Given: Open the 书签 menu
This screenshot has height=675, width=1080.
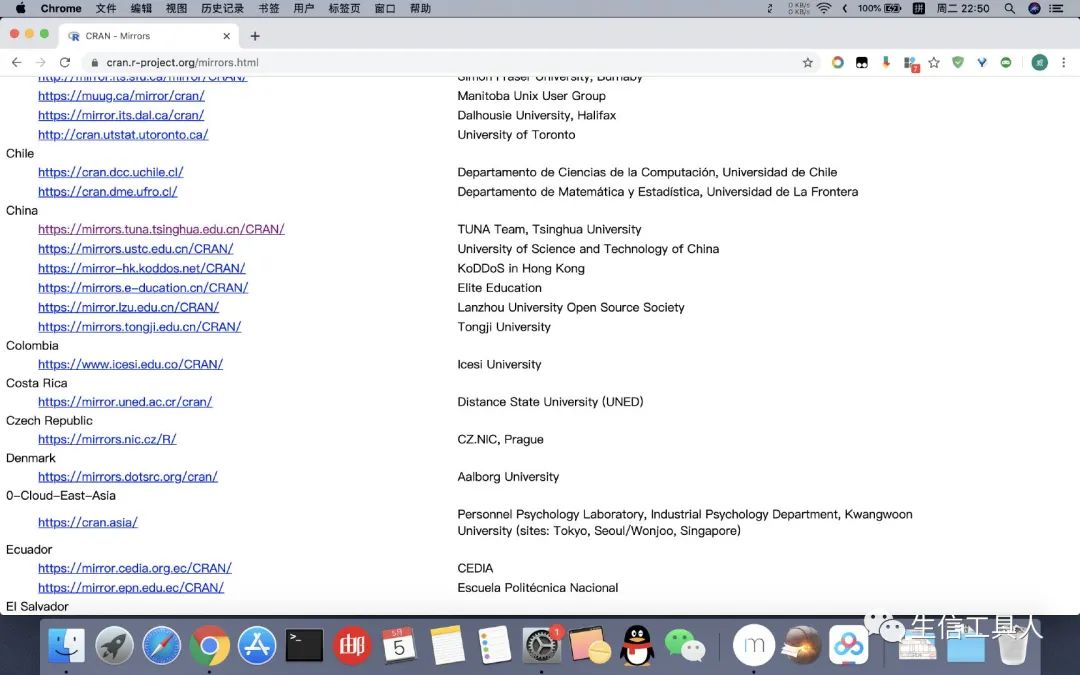Looking at the screenshot, I should 269,8.
